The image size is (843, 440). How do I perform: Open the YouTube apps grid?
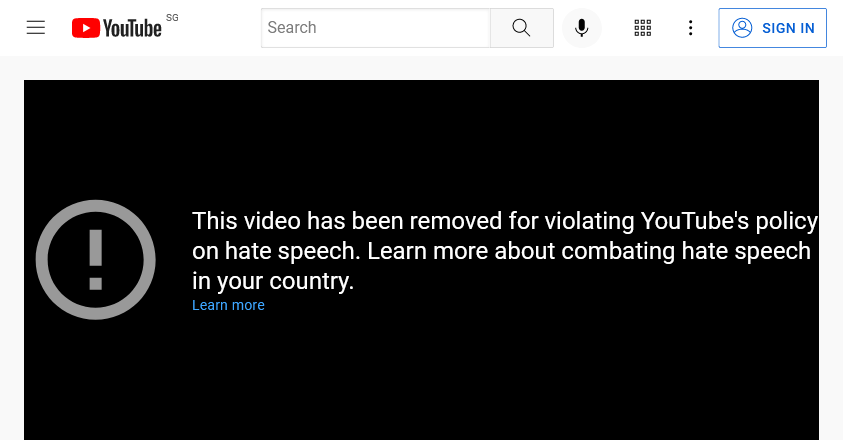pyautogui.click(x=642, y=27)
